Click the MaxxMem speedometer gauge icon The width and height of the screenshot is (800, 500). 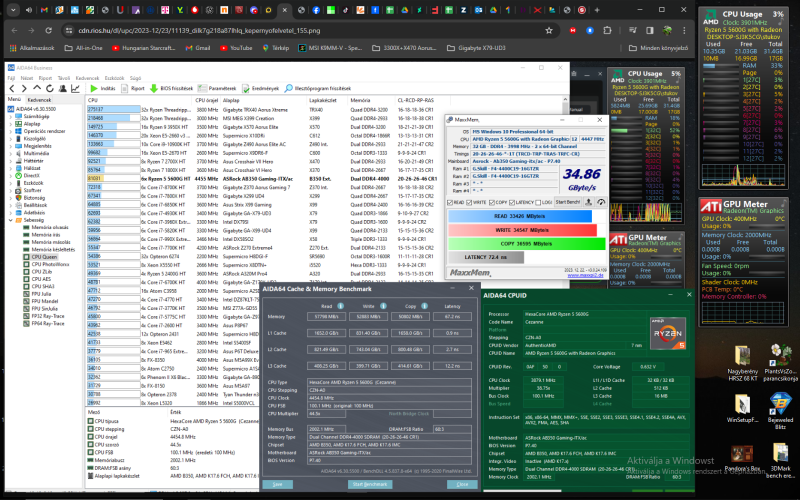[x=601, y=202]
